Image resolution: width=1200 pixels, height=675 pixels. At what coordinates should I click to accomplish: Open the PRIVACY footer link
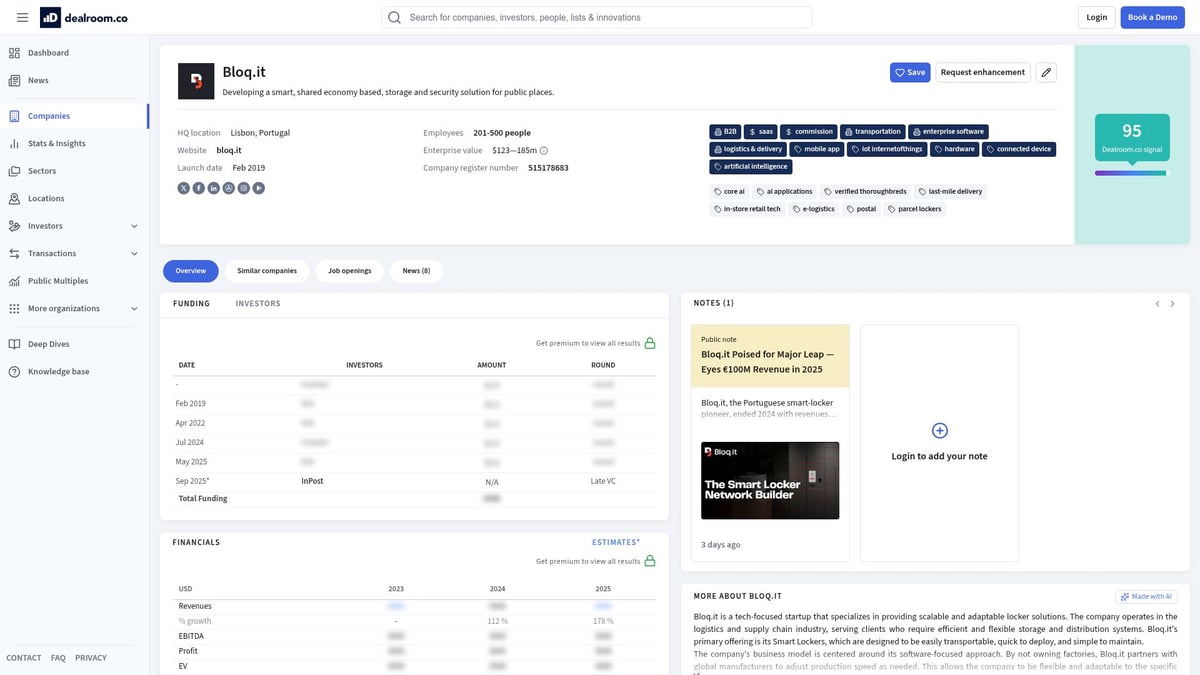pos(91,658)
